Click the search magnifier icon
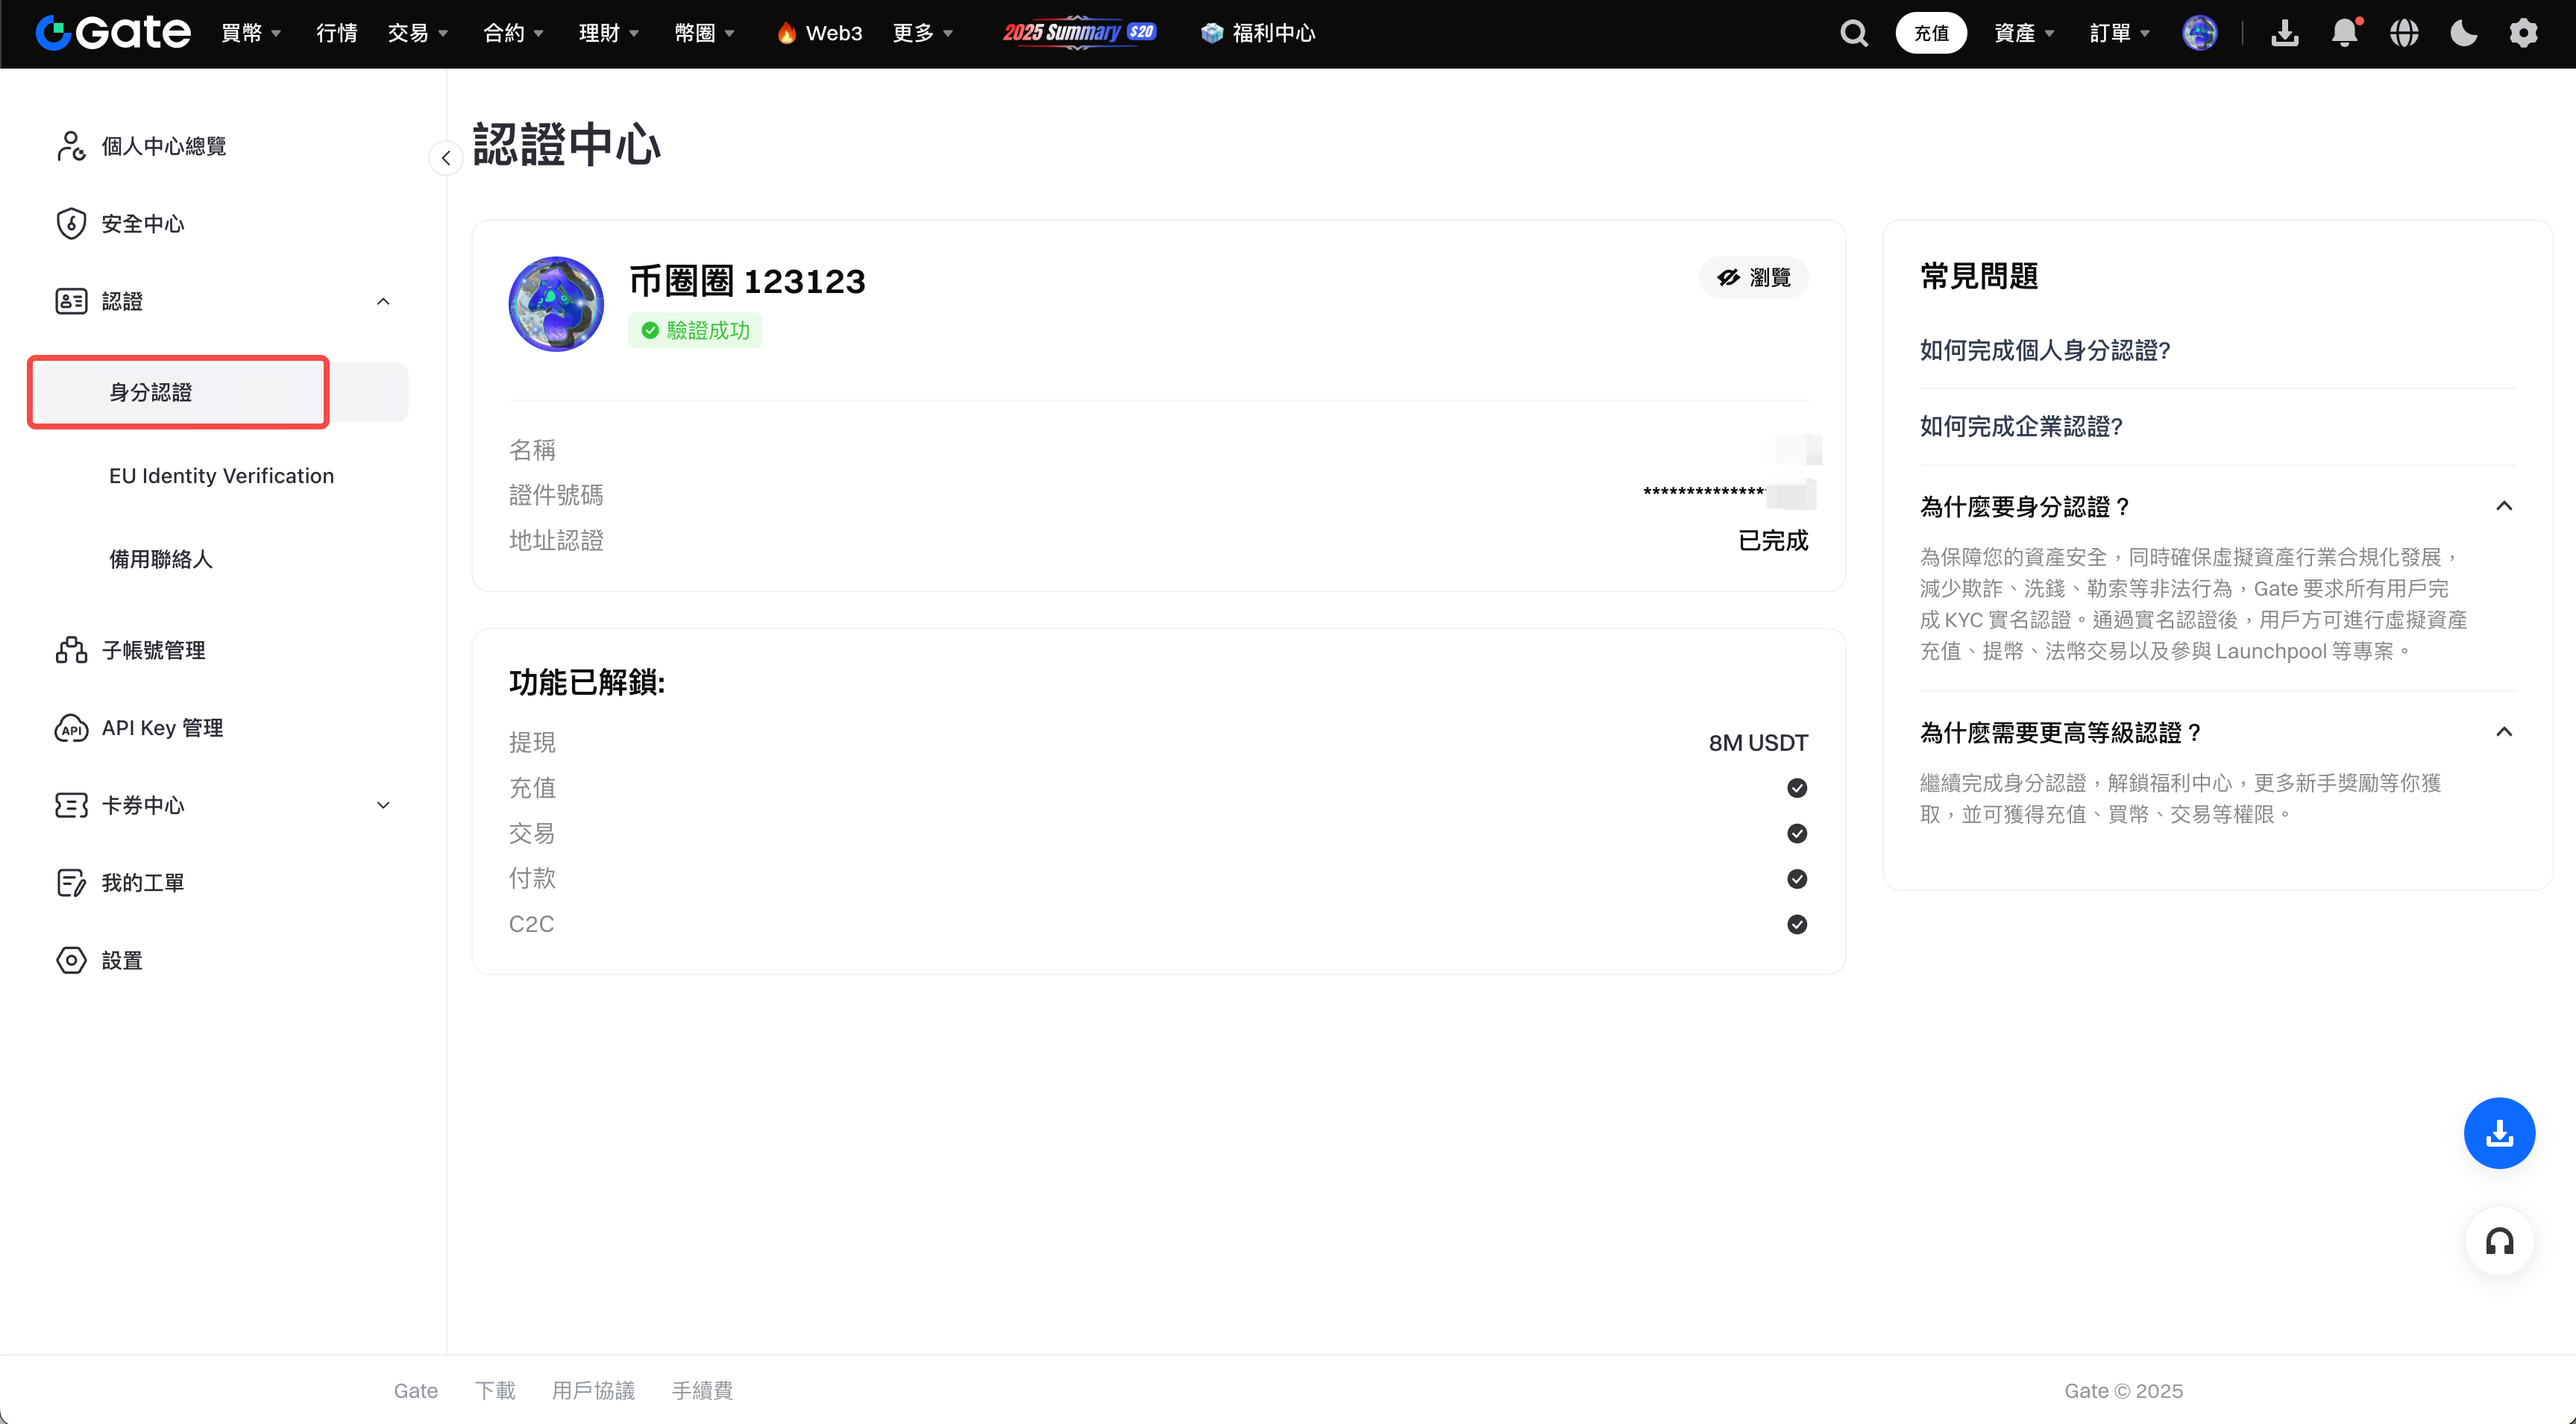This screenshot has width=2576, height=1424. coord(1853,33)
